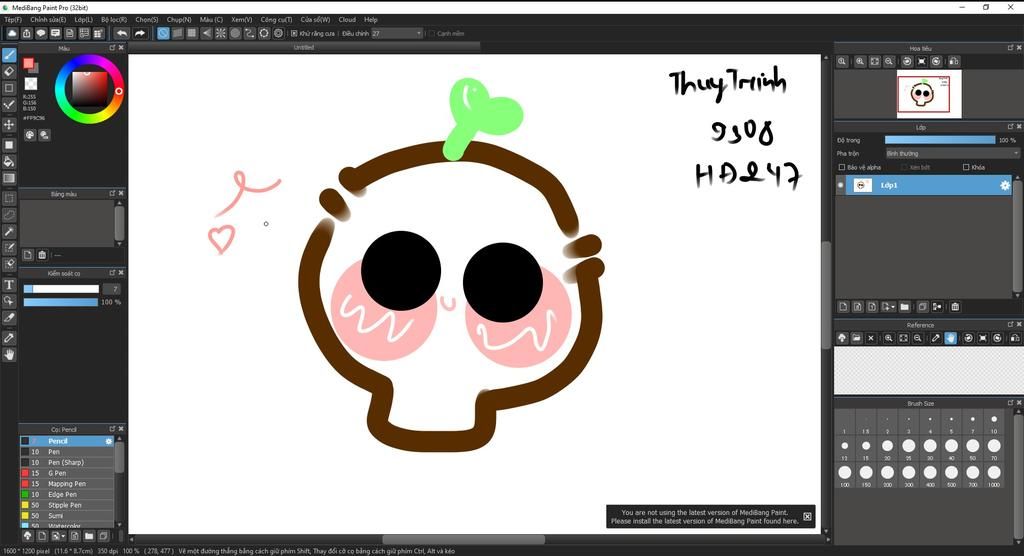This screenshot has height=556, width=1024.
Task: Zoom out on the navigator preview
Action: pos(889,61)
